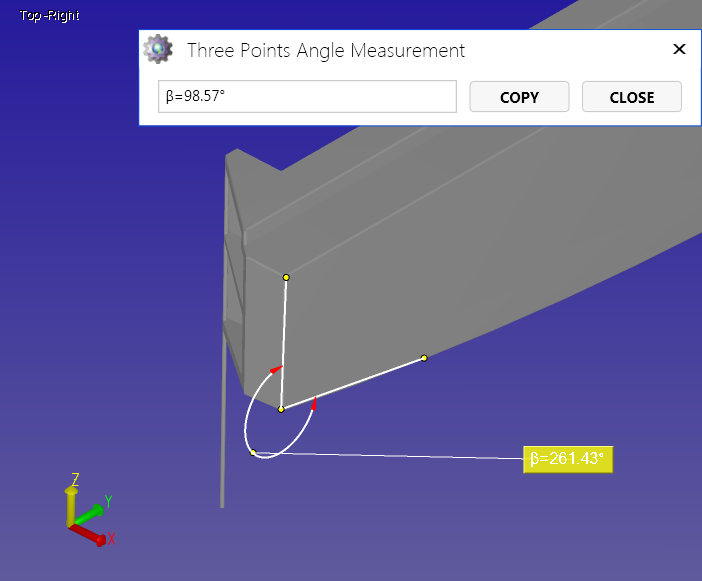Image resolution: width=702 pixels, height=581 pixels.
Task: Dismiss the dialog with the X button
Action: [679, 49]
